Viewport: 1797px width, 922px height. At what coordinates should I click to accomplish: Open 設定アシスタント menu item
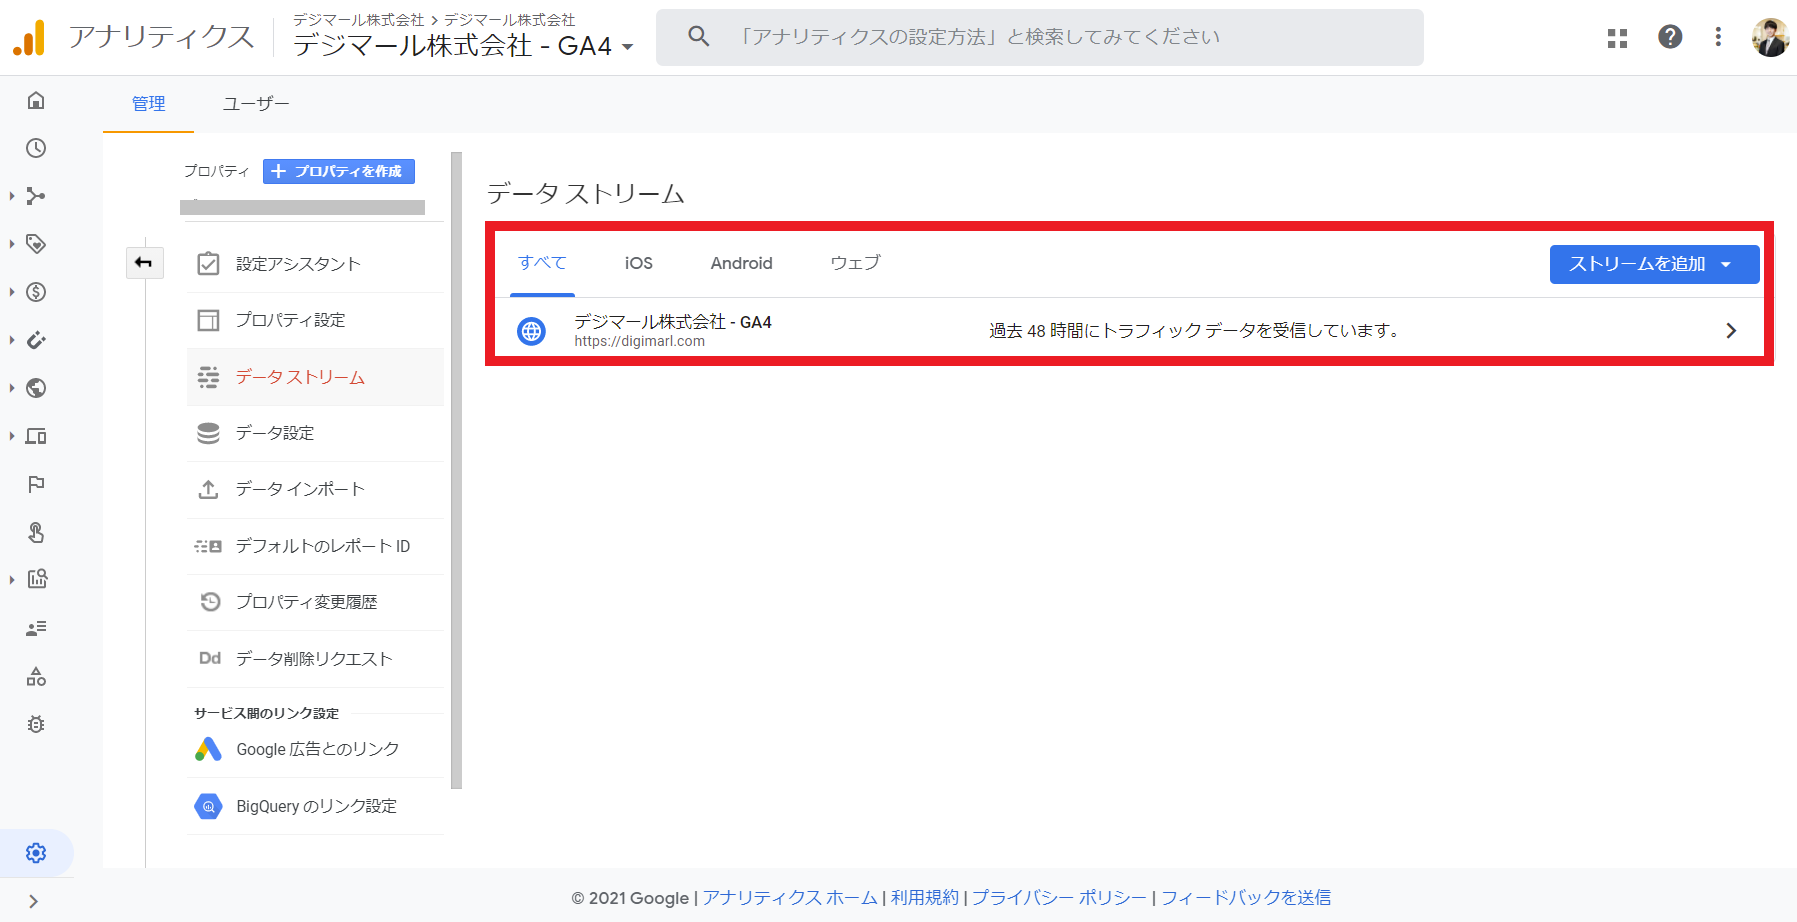(315, 264)
